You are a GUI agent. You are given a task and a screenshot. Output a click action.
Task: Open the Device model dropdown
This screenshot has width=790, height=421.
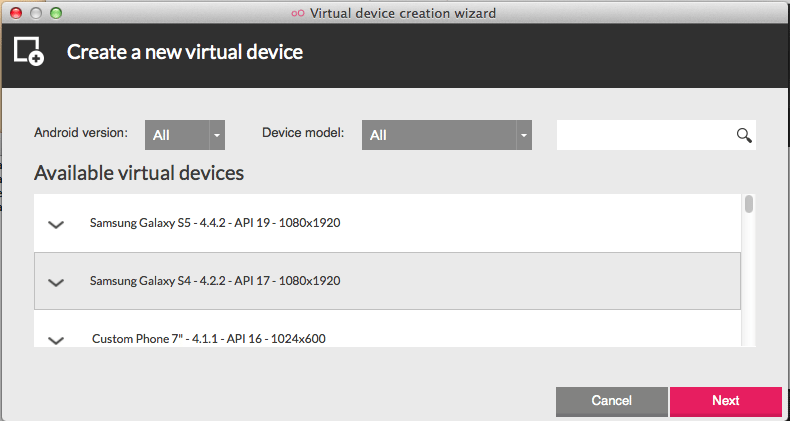click(446, 135)
